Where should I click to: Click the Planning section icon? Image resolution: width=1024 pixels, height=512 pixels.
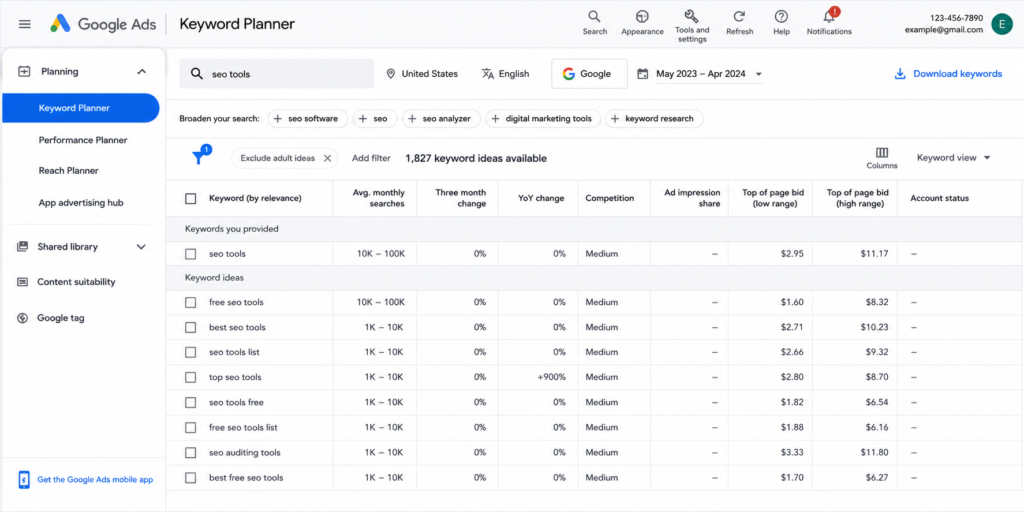[x=24, y=72]
